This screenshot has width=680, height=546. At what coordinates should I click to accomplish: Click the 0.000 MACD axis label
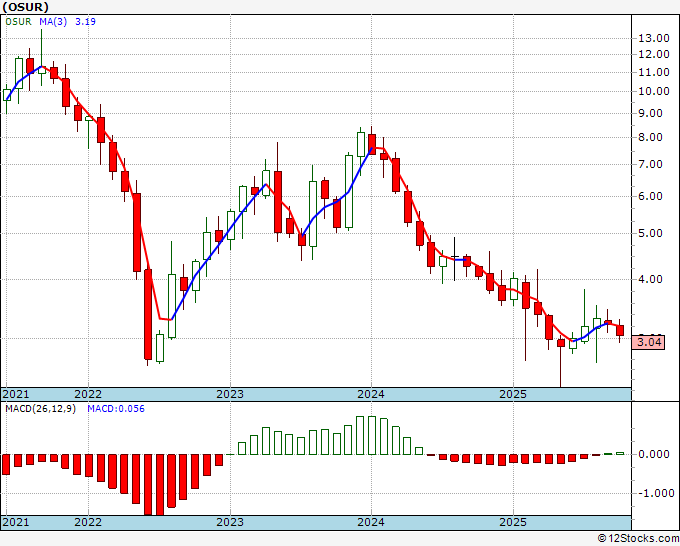(x=654, y=454)
